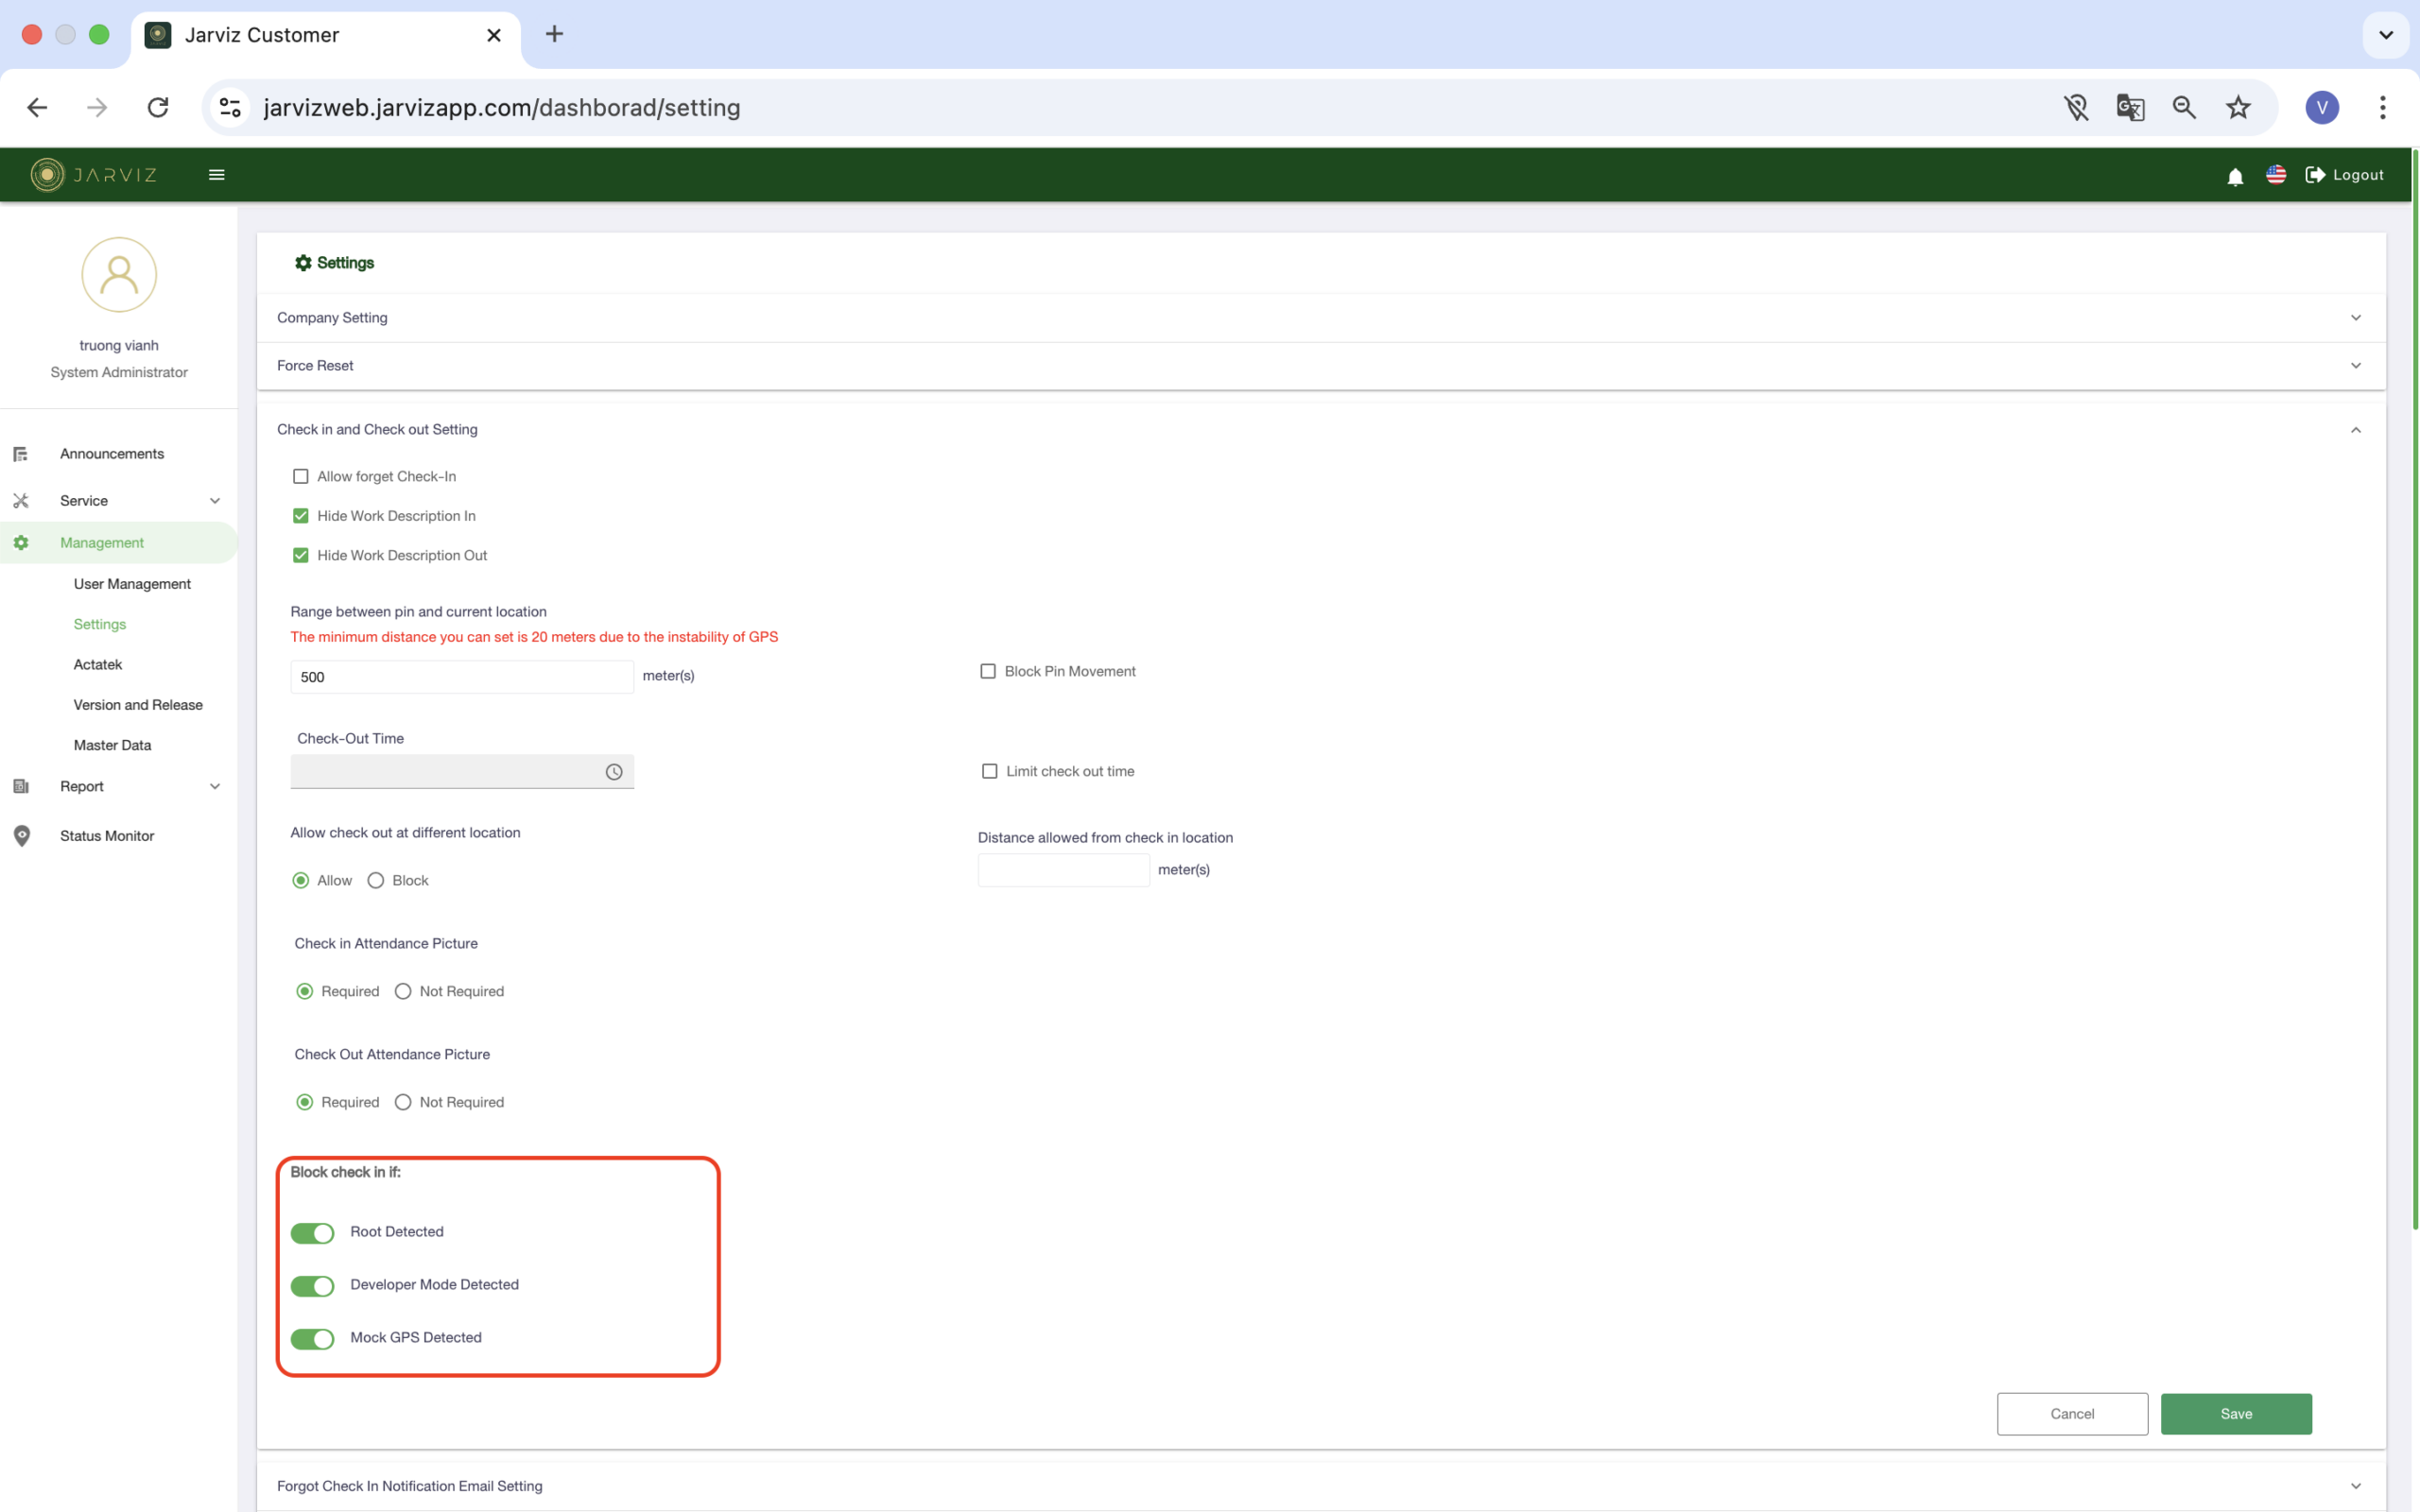
Task: Disable the Root Detected toggle
Action: (313, 1233)
